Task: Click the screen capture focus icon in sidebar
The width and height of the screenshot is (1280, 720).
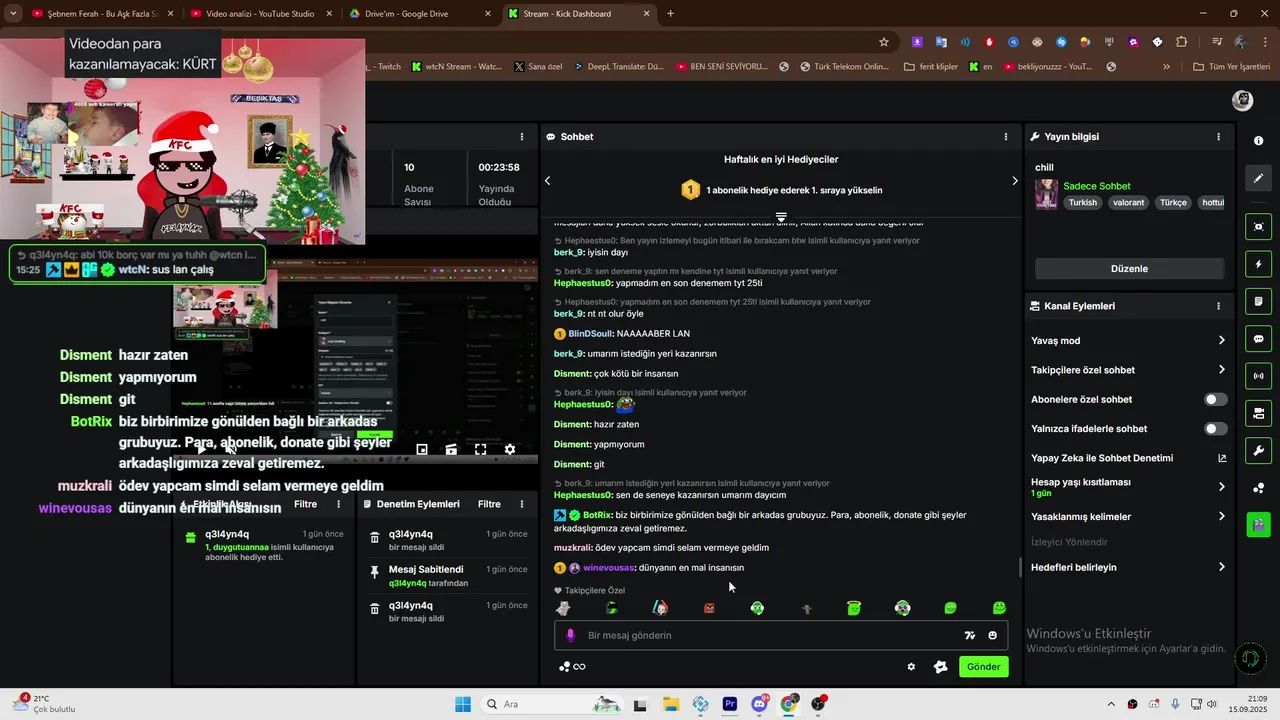Action: 1259,227
